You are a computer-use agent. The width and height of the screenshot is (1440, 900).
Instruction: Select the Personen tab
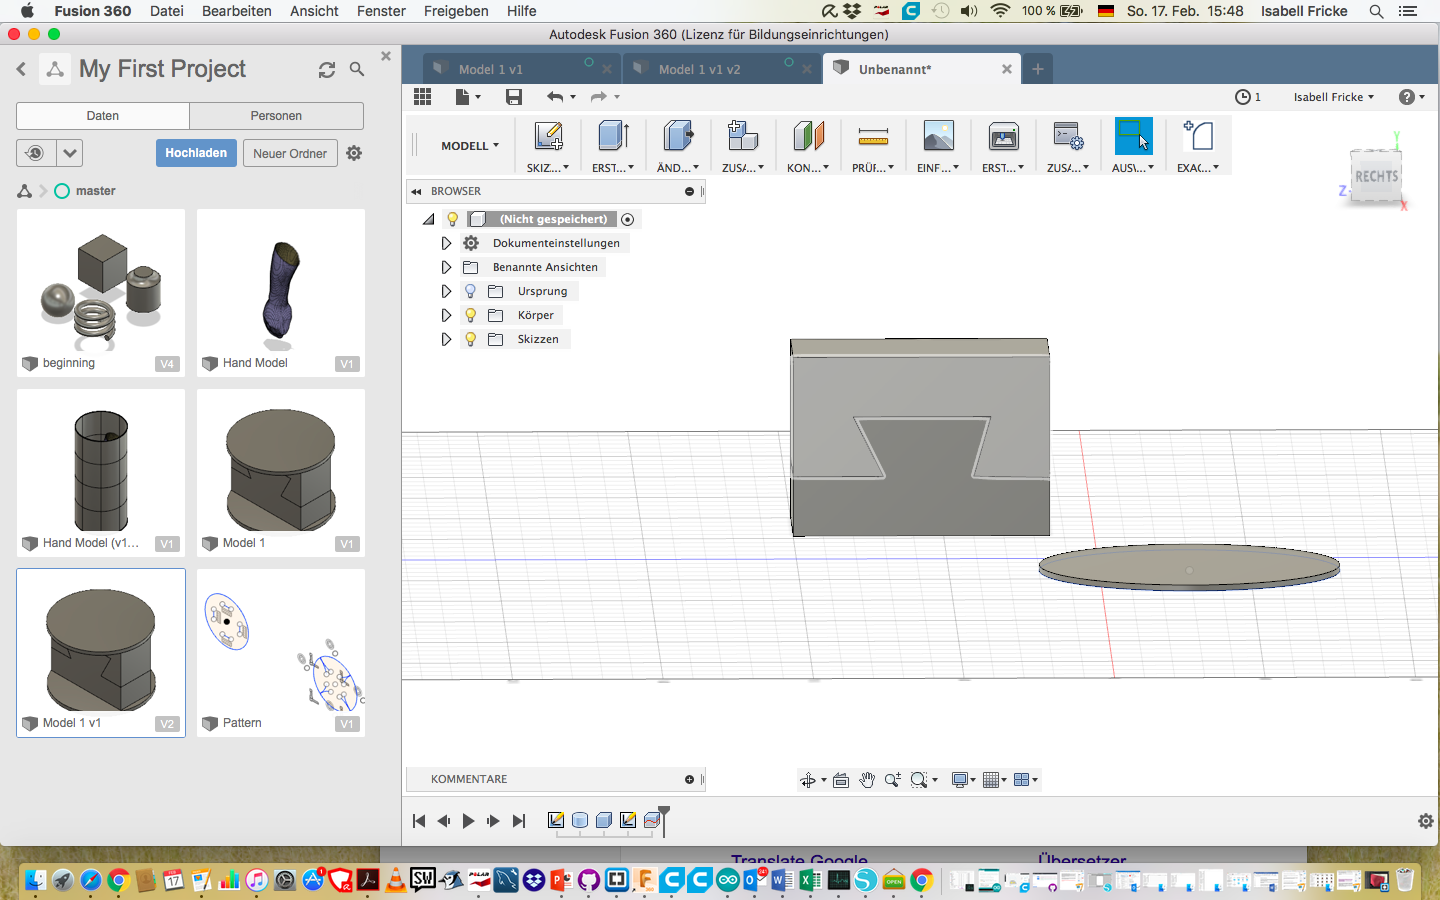[276, 116]
